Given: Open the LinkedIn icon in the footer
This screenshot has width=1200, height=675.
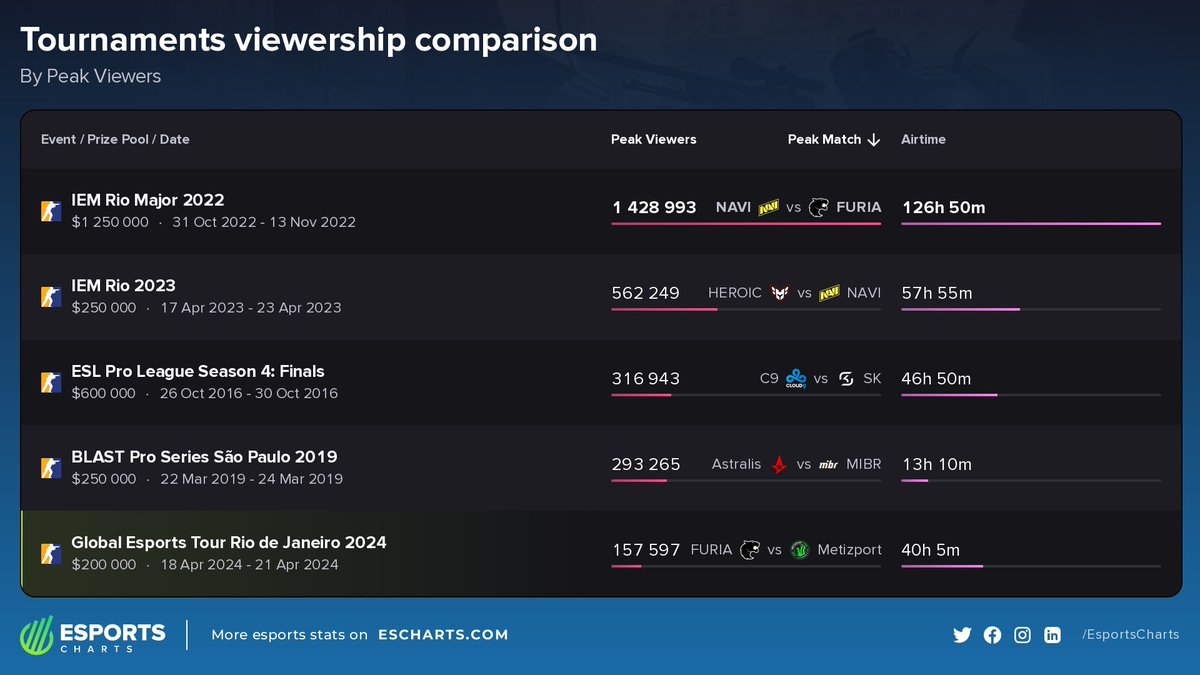Looking at the screenshot, I should [1052, 635].
